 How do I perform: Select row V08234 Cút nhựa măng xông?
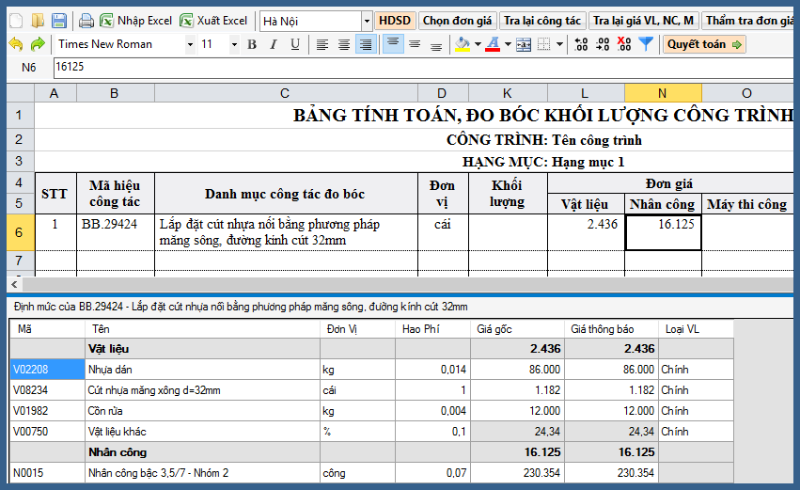(371, 390)
